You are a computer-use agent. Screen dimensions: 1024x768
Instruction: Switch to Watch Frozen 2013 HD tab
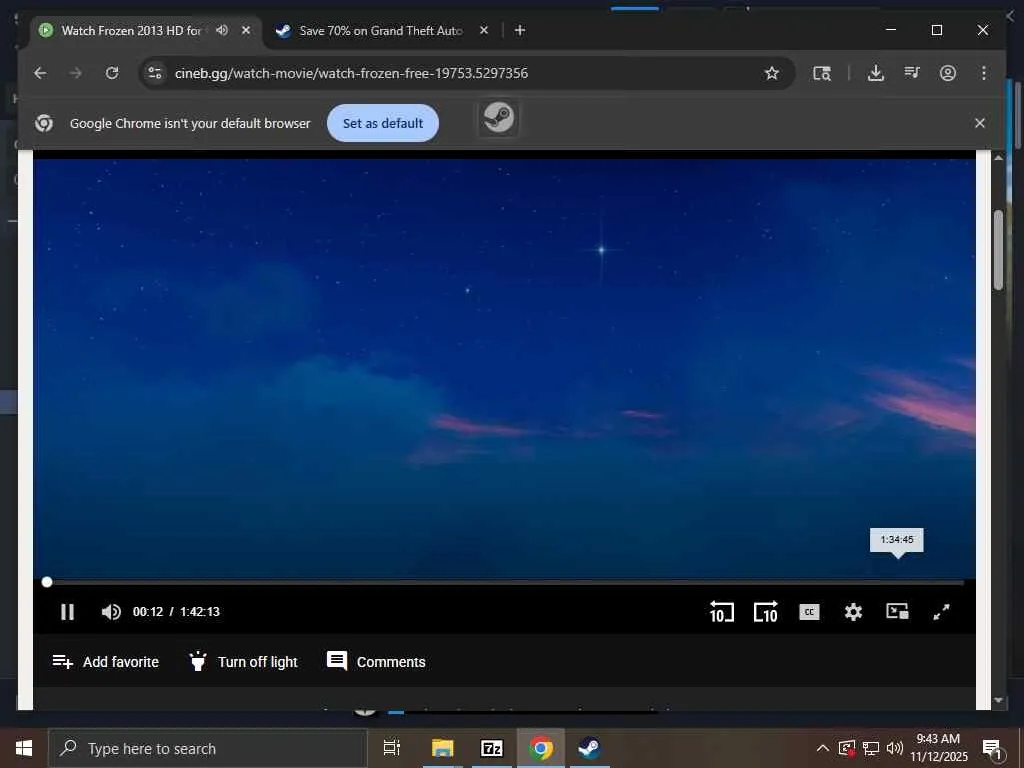point(131,31)
